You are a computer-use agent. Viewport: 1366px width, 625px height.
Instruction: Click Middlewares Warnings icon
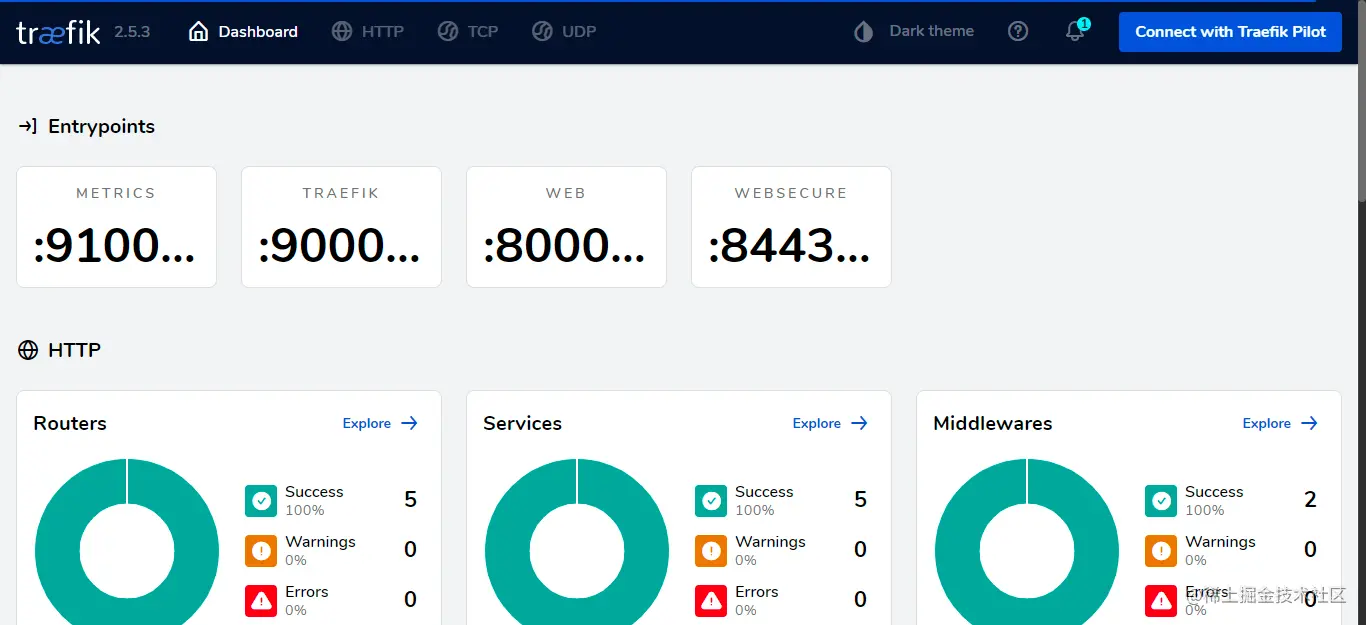(1161, 551)
